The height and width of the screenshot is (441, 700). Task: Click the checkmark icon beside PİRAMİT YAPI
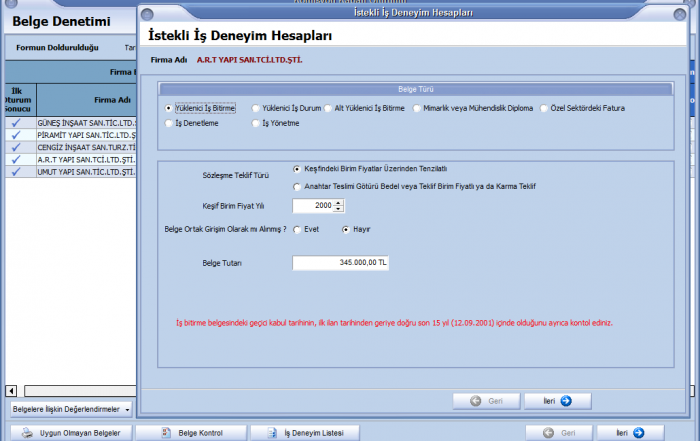point(16,135)
